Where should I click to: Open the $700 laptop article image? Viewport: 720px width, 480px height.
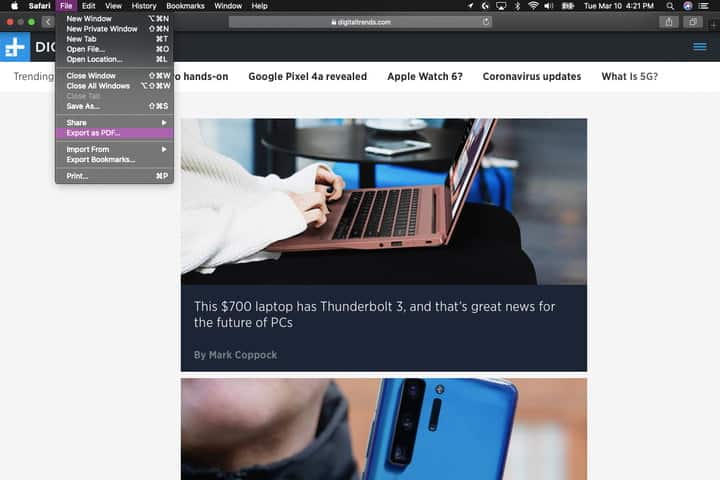384,201
